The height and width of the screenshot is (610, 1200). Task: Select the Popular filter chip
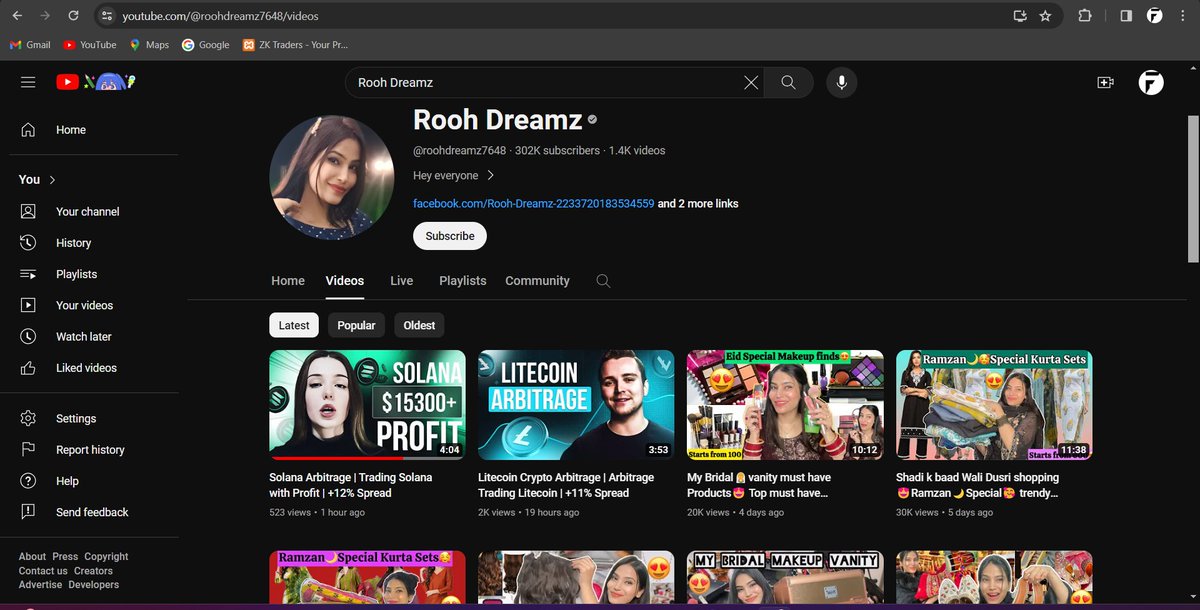point(356,325)
